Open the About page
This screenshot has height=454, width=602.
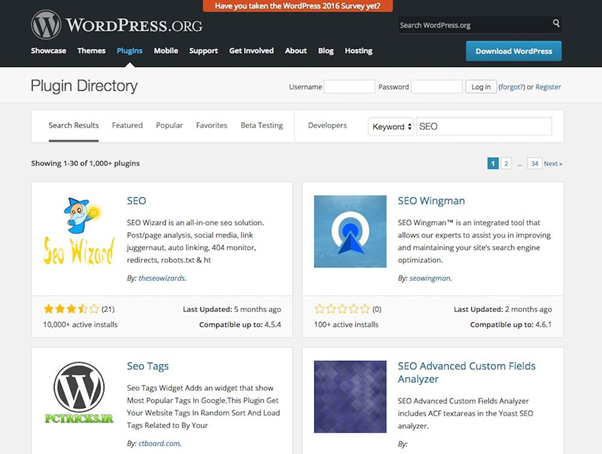pyautogui.click(x=296, y=51)
